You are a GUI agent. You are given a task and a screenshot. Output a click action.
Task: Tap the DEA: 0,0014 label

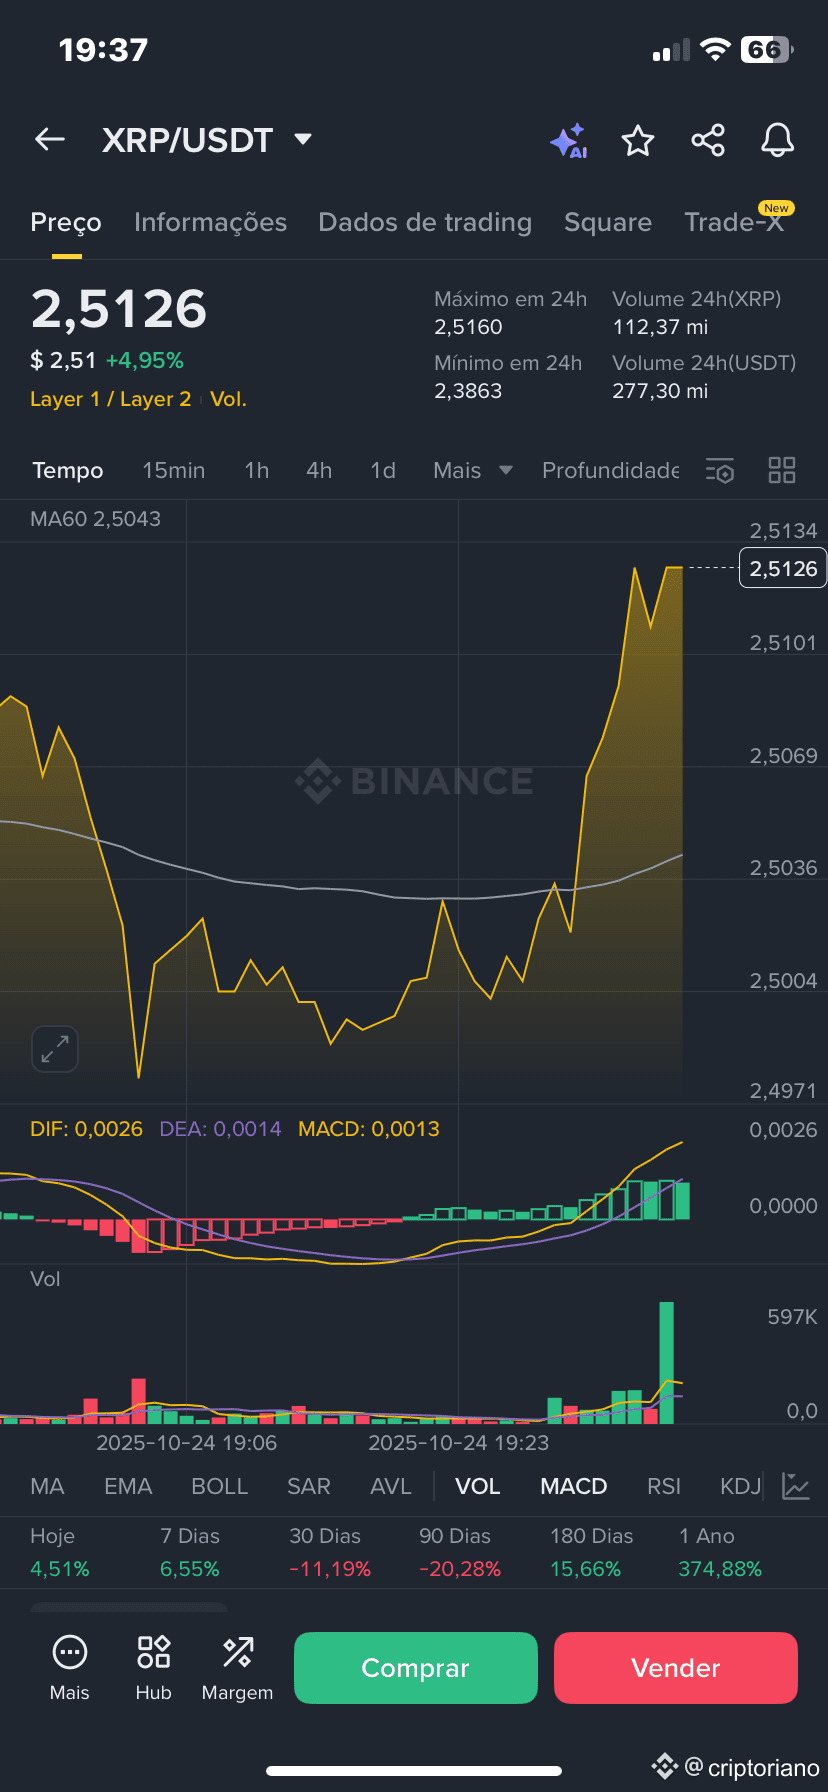pyautogui.click(x=221, y=1129)
